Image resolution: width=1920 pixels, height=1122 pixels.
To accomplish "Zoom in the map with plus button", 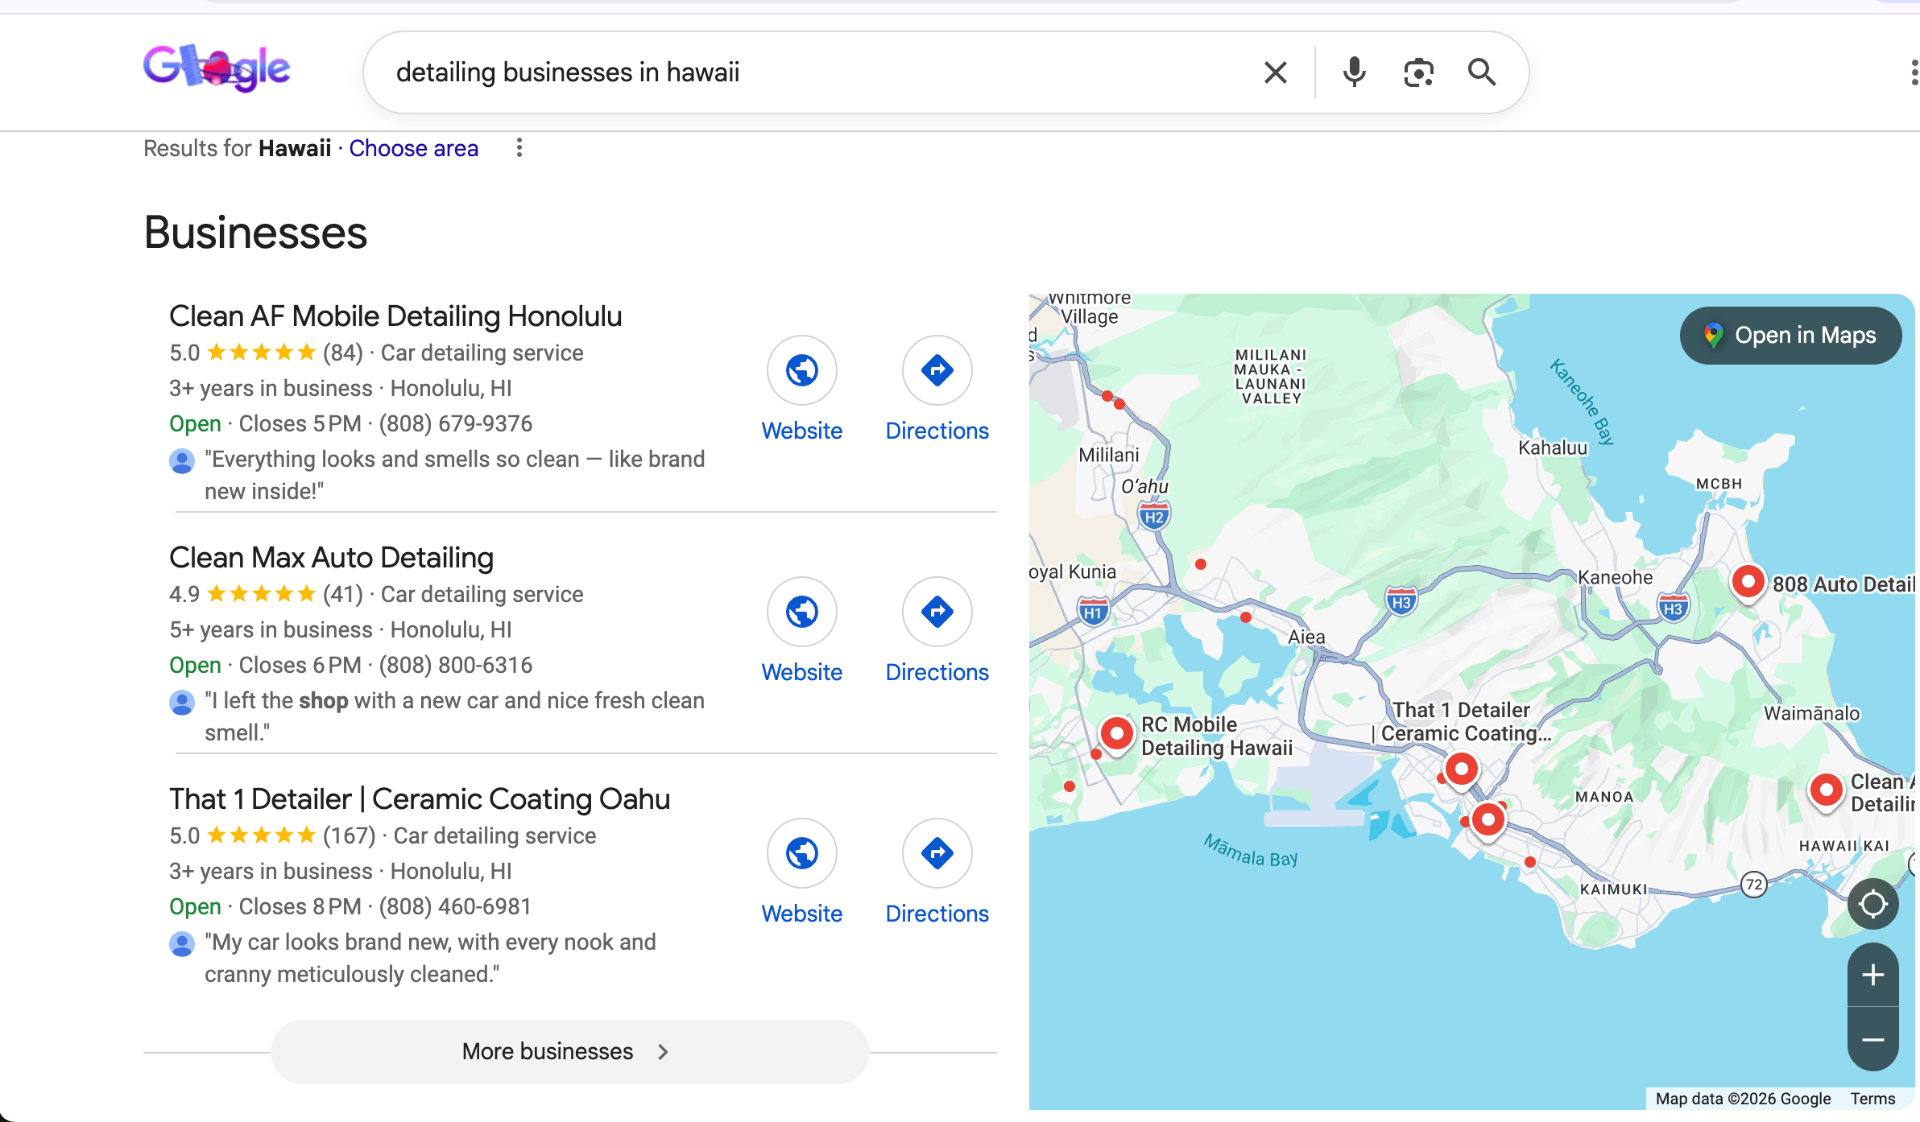I will tap(1873, 975).
